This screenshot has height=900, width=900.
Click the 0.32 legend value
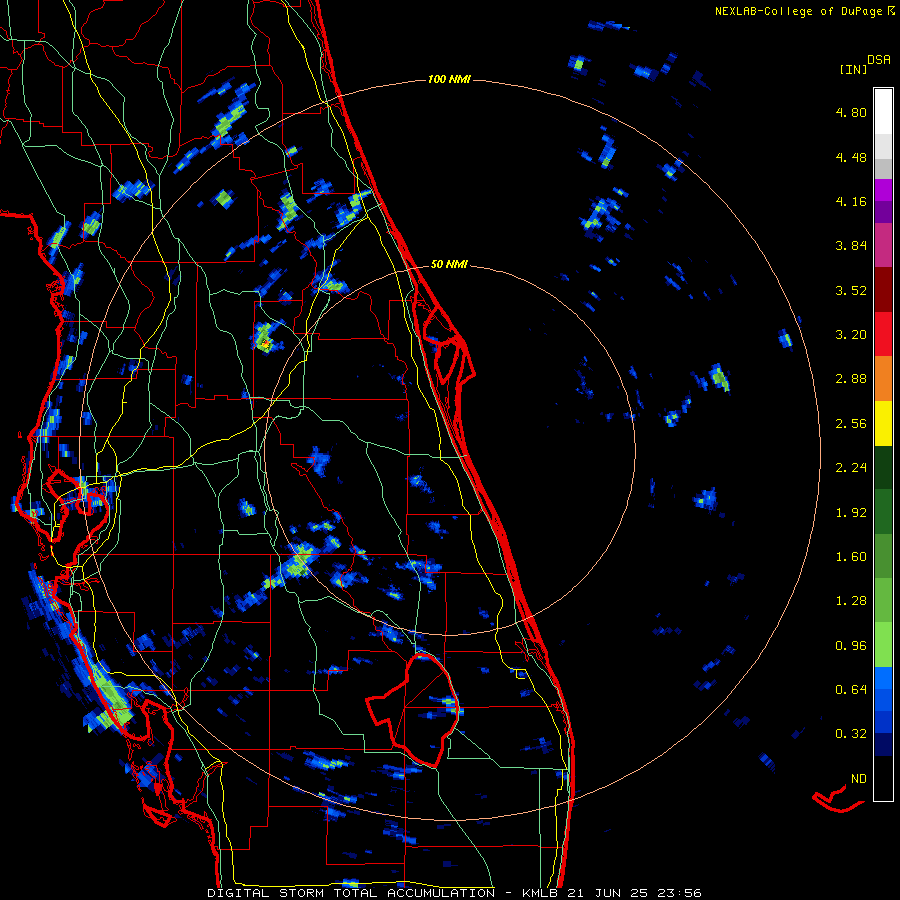[851, 734]
